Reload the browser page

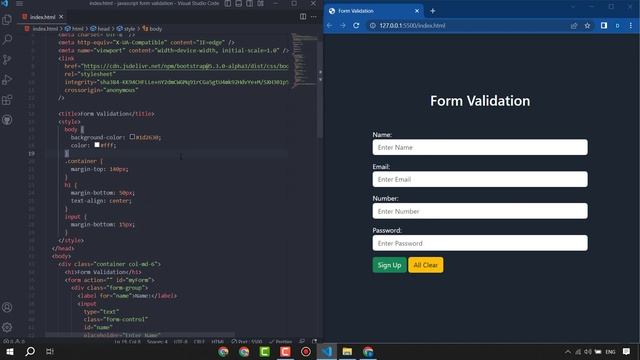coord(356,25)
